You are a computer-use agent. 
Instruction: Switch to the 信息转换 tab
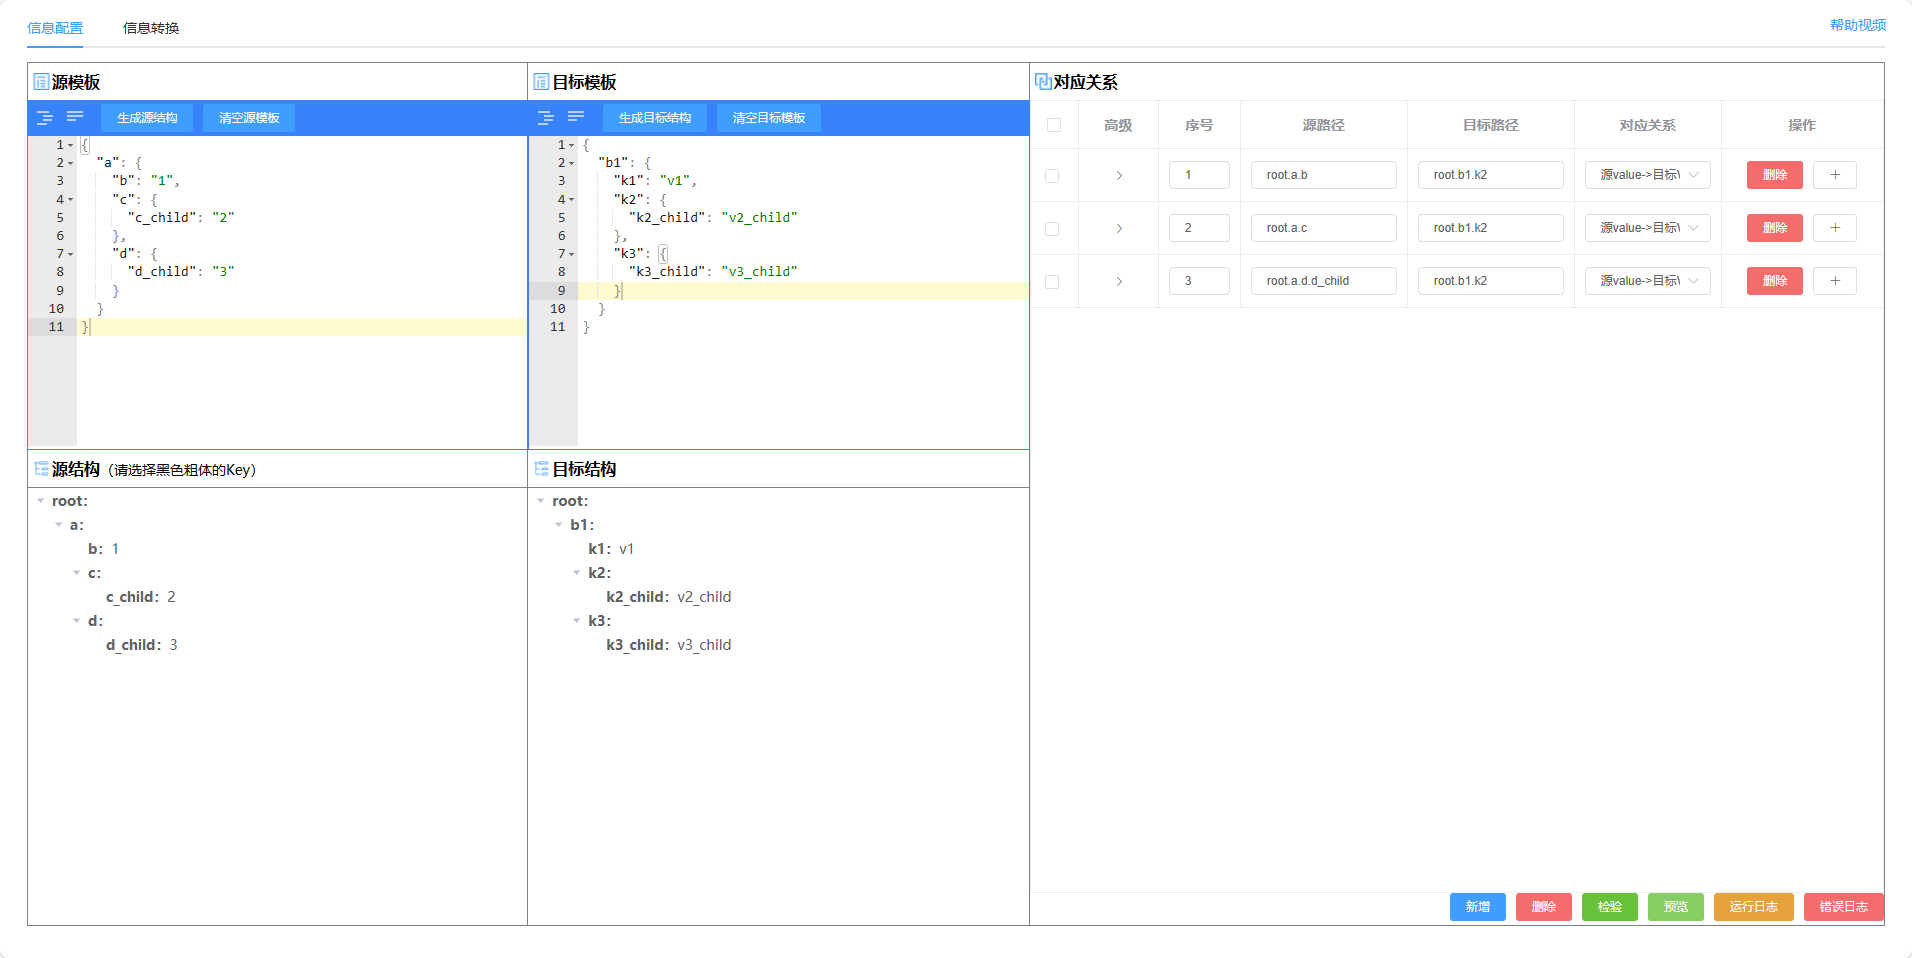pyautogui.click(x=151, y=28)
